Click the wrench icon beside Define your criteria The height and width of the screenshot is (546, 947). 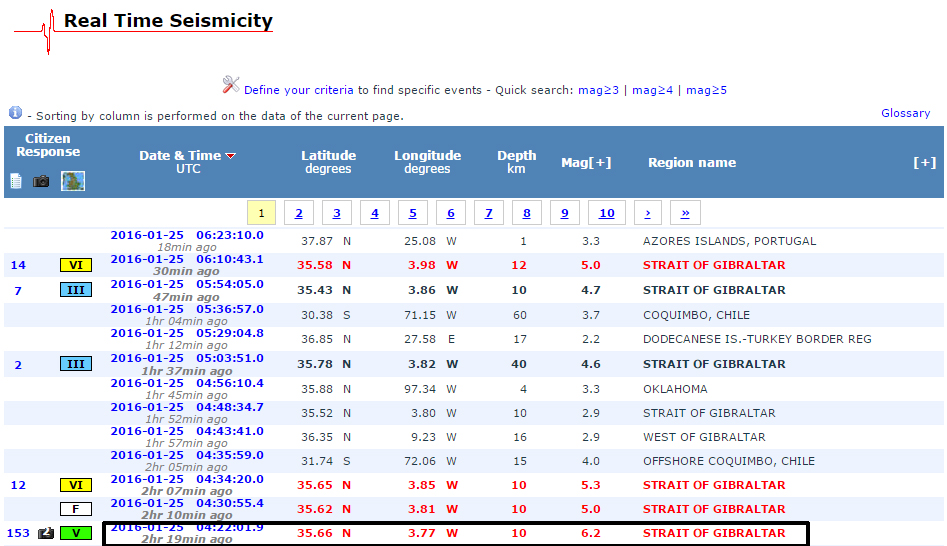click(231, 86)
